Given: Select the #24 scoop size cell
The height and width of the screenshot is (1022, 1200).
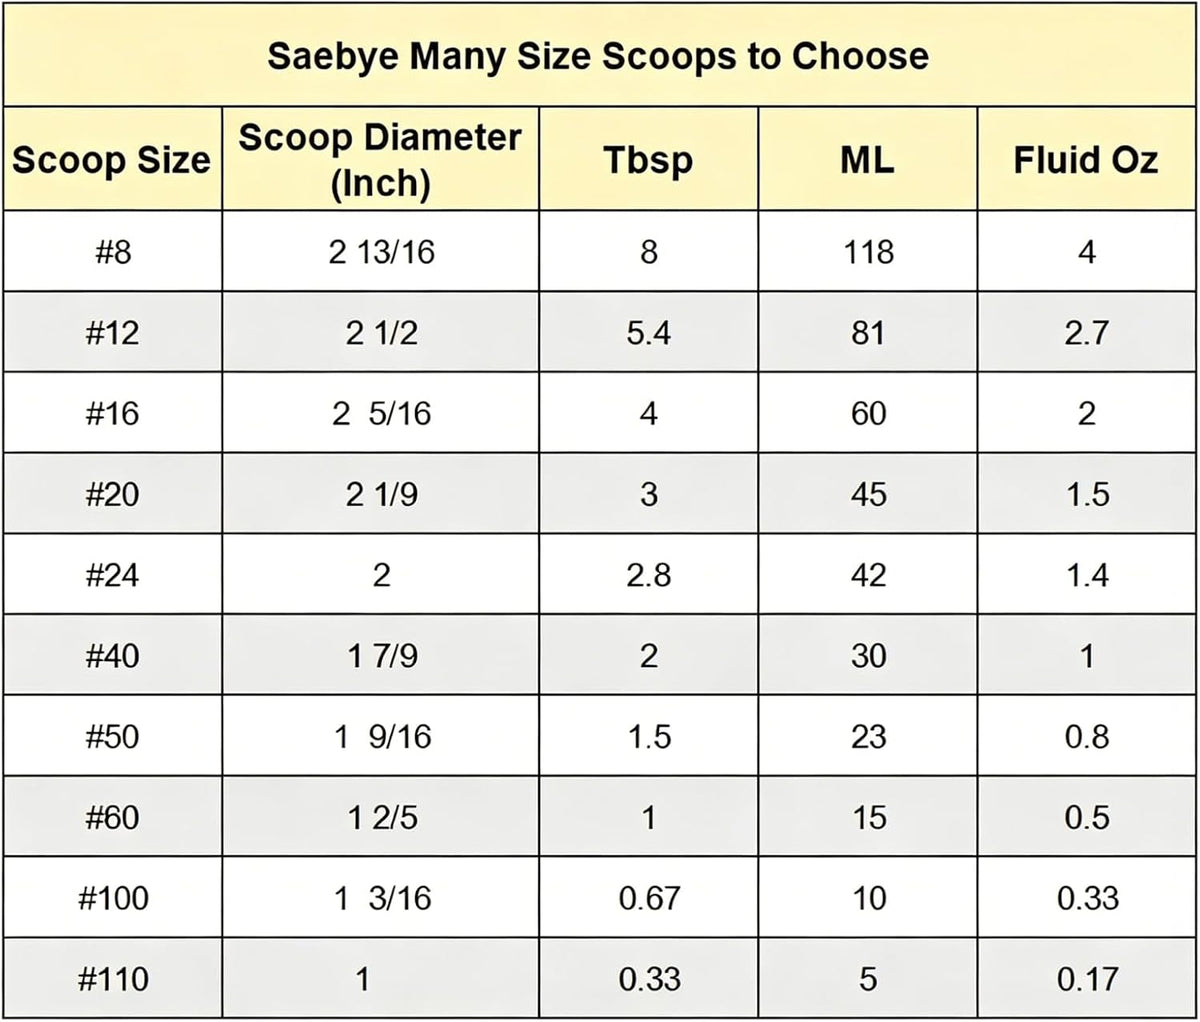Looking at the screenshot, I should click(111, 575).
